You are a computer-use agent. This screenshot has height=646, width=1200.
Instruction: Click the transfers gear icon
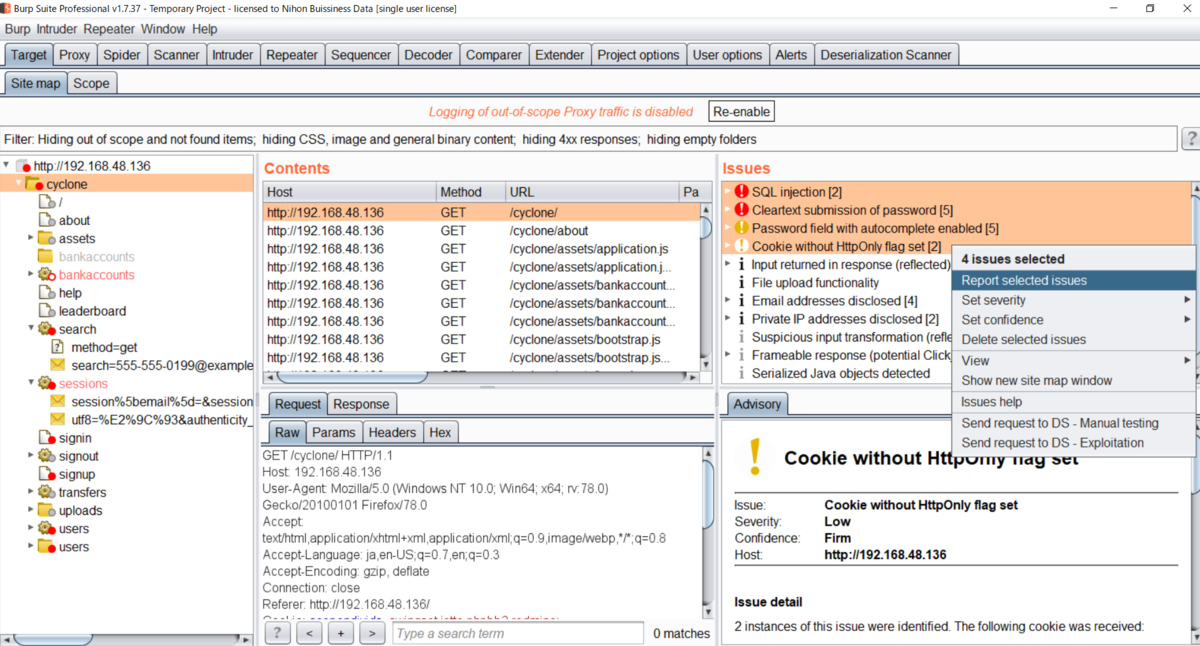click(x=46, y=492)
